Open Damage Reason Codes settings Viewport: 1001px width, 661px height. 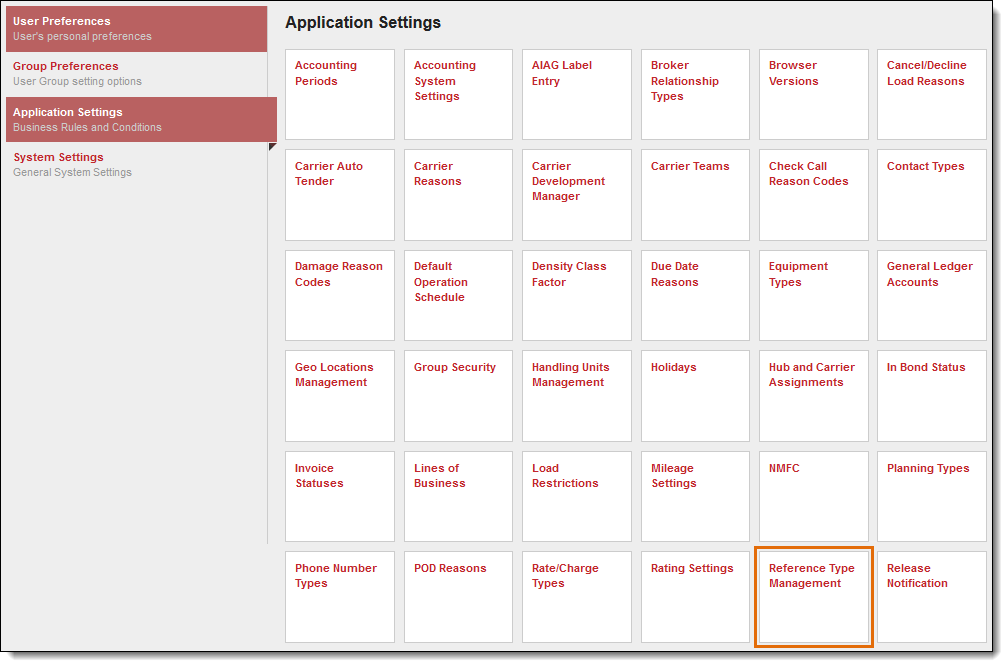pyautogui.click(x=339, y=295)
